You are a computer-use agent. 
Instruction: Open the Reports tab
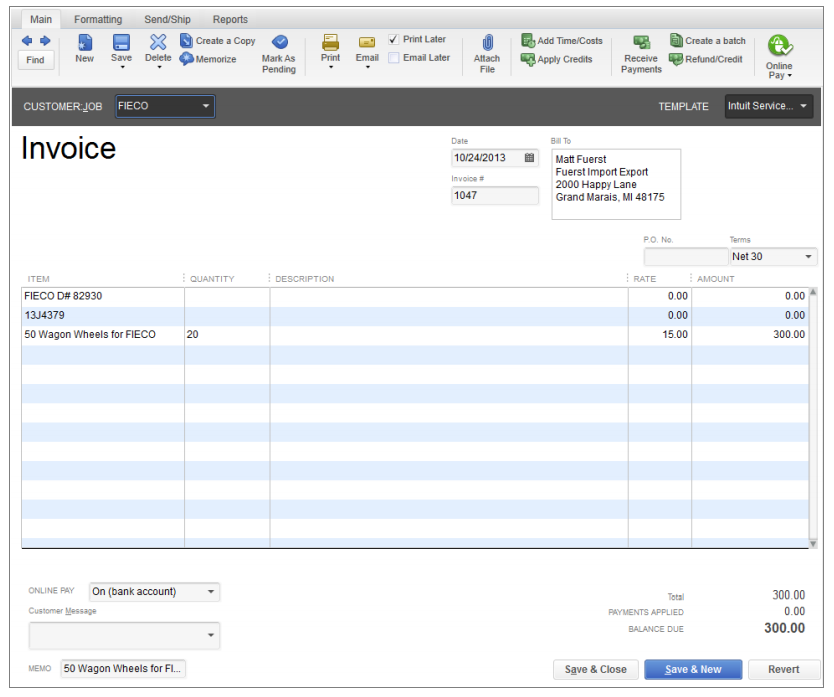[x=230, y=20]
